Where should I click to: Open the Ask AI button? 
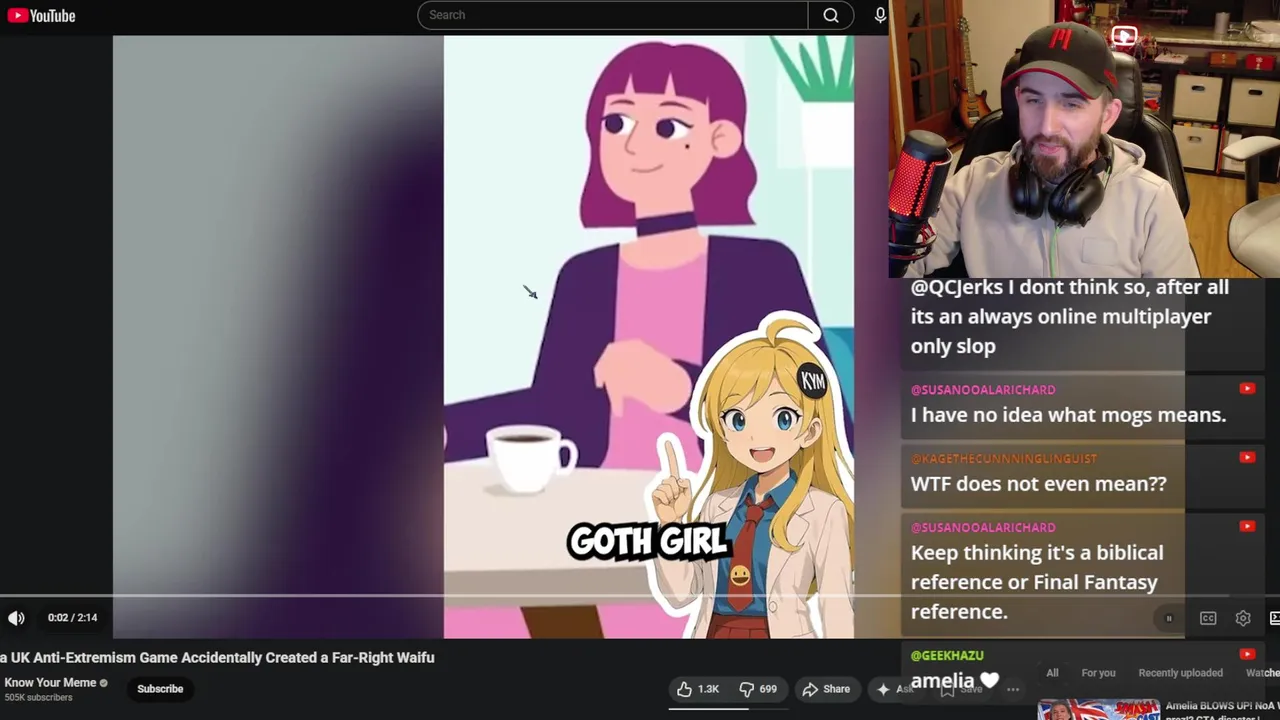[894, 689]
